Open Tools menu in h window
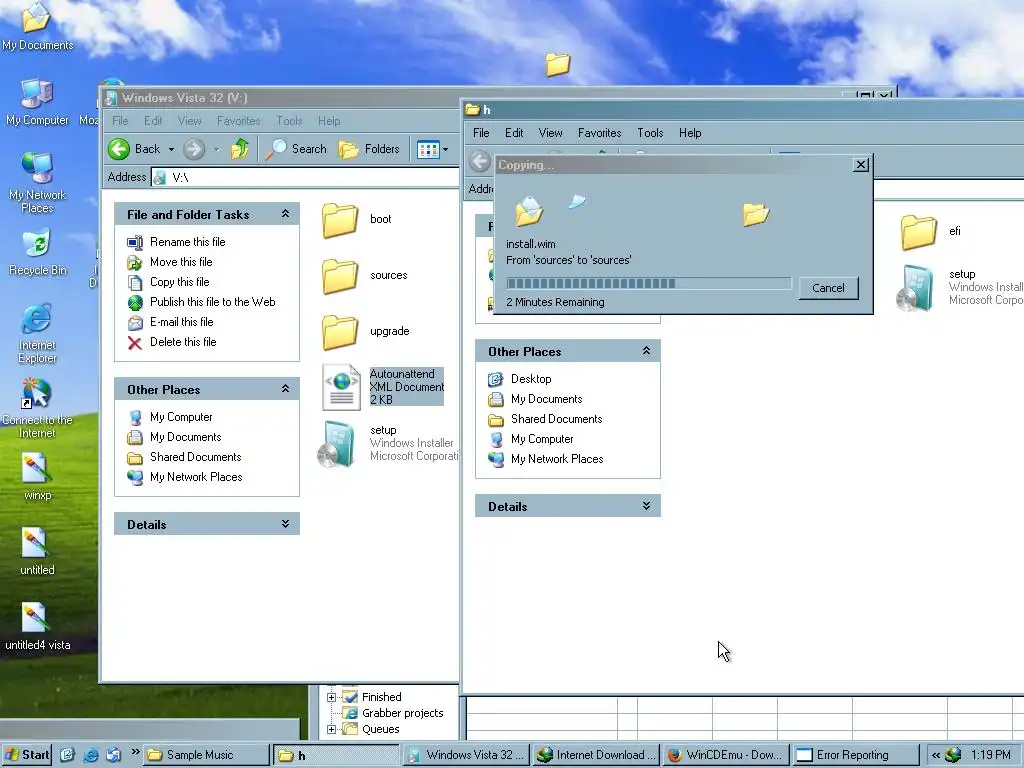The height and width of the screenshot is (768, 1024). click(x=650, y=133)
